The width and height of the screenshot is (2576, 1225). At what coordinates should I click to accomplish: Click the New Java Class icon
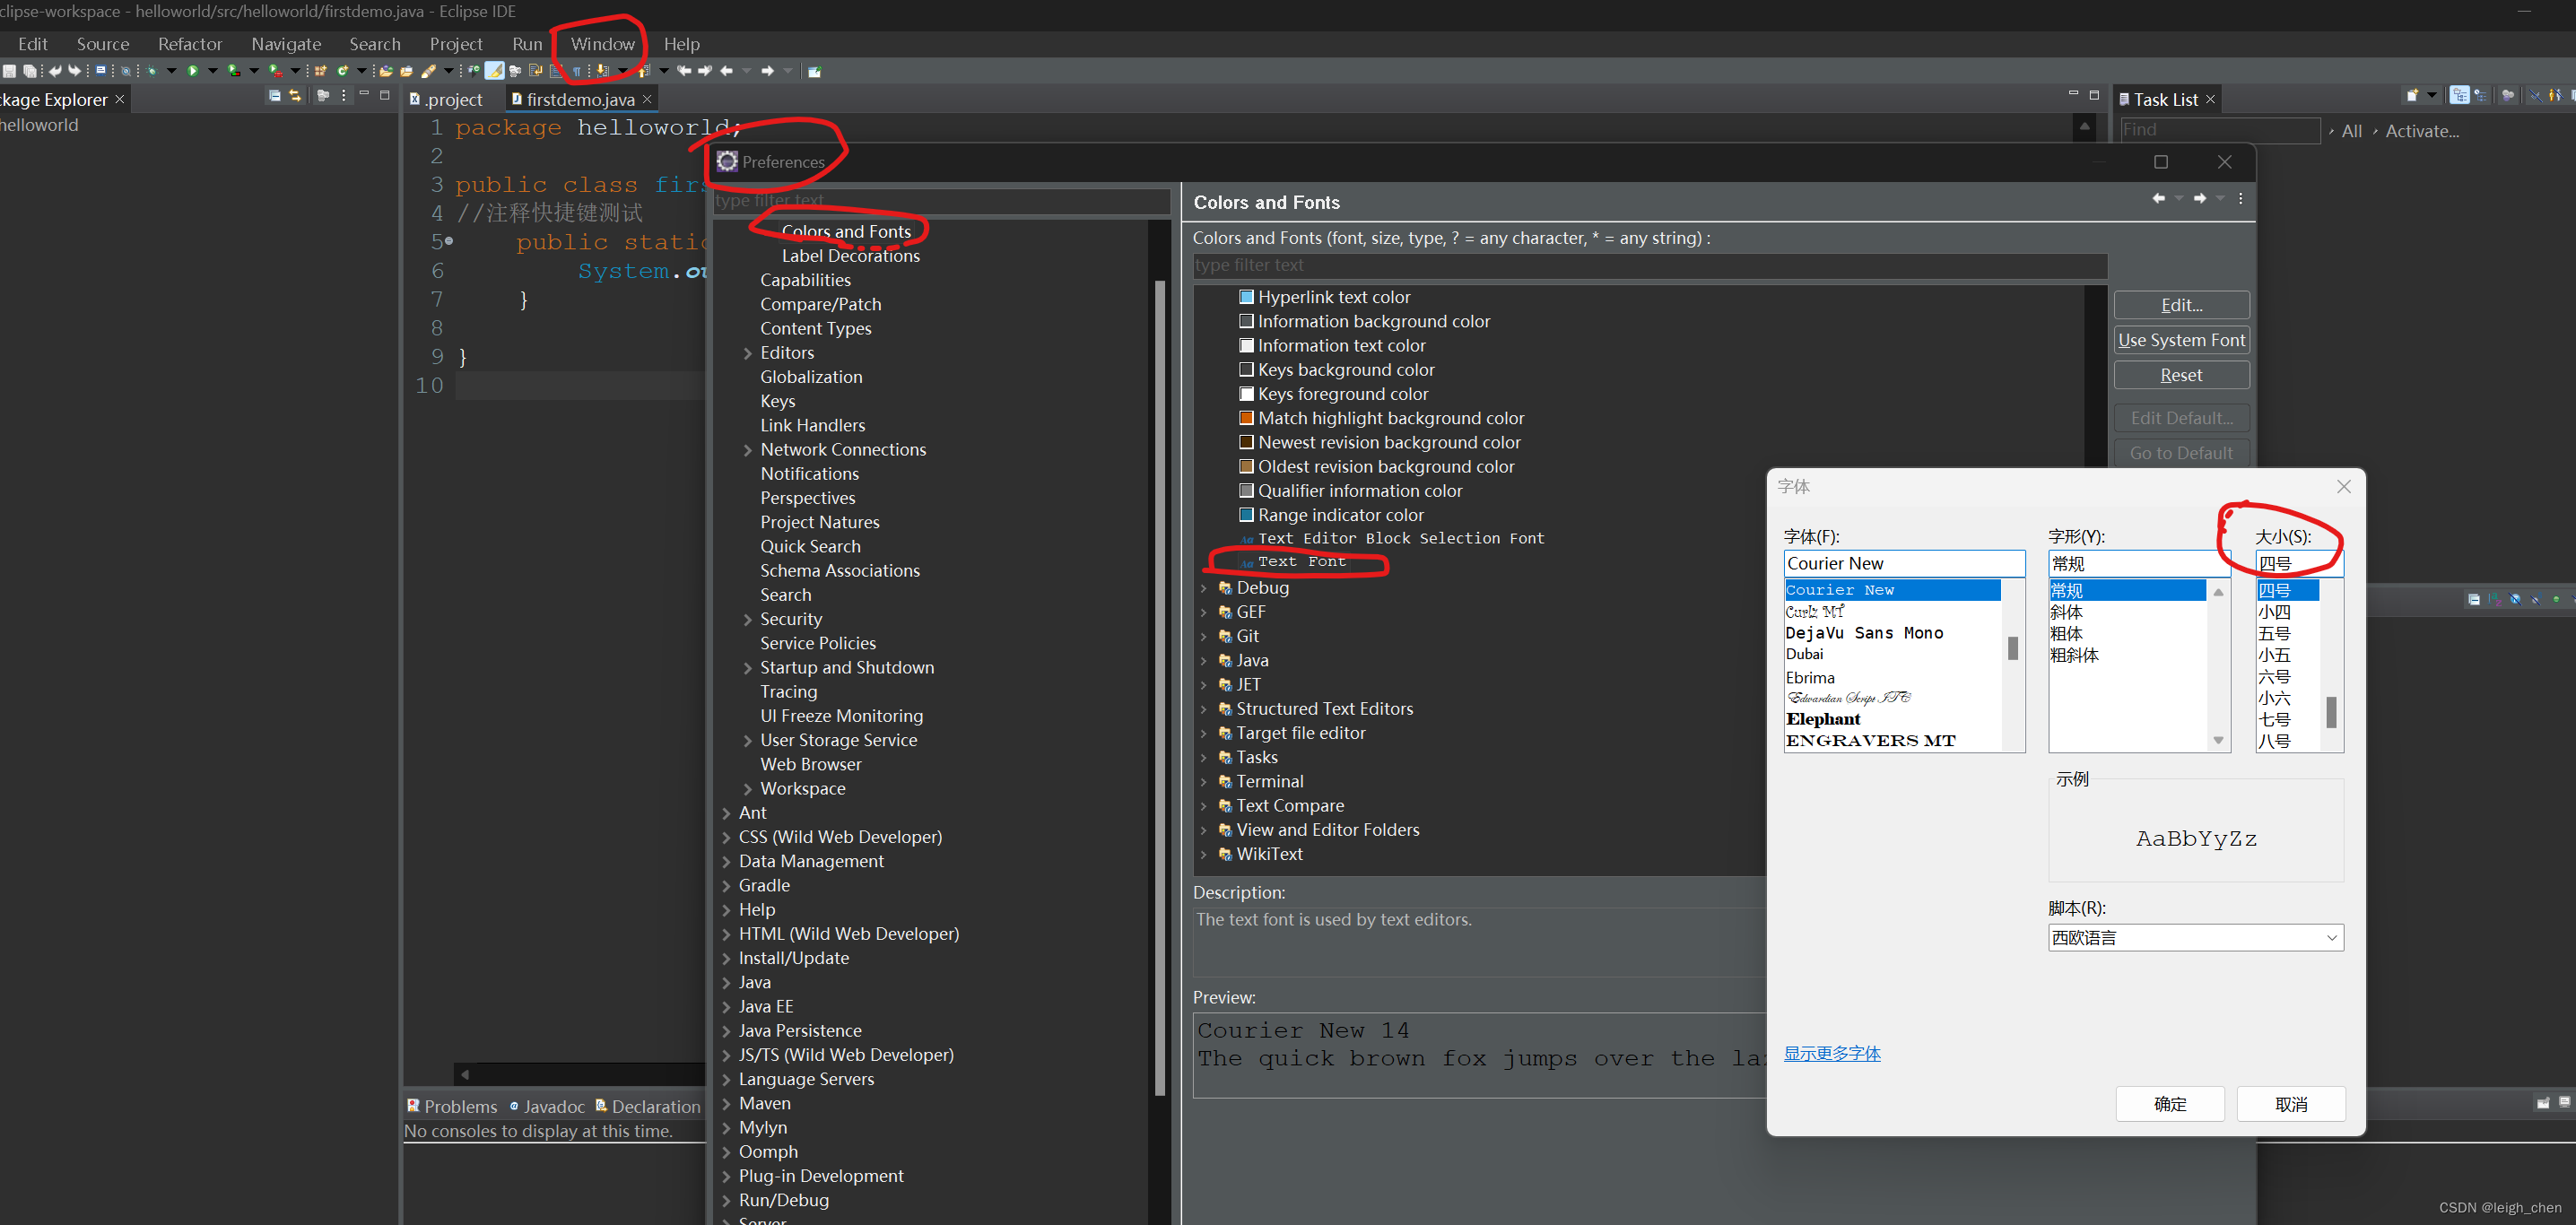342,71
